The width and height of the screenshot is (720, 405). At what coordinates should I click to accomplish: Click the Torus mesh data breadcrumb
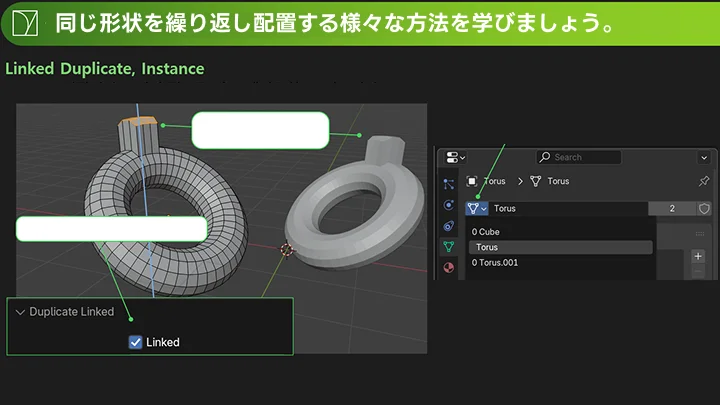550,181
